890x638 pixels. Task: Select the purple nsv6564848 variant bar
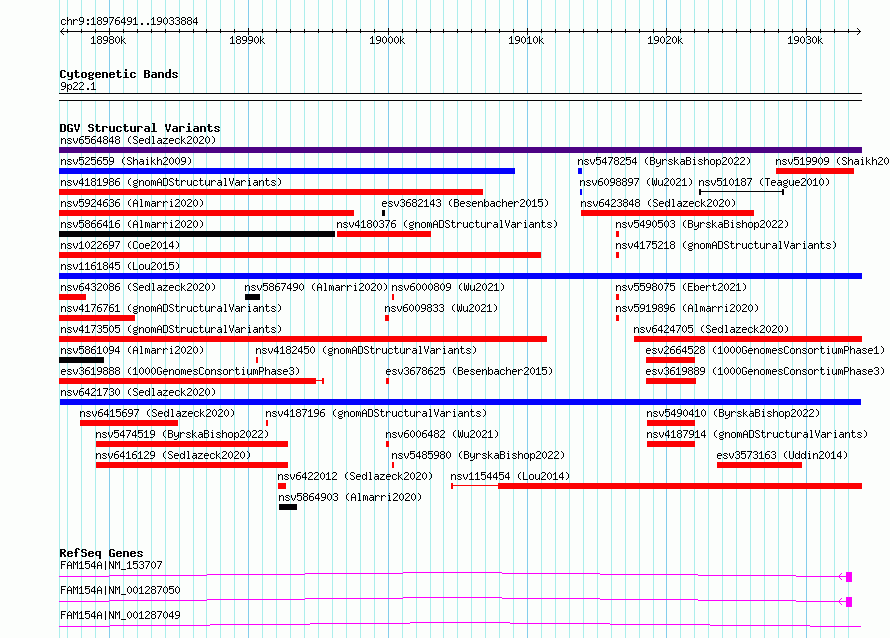tap(460, 150)
